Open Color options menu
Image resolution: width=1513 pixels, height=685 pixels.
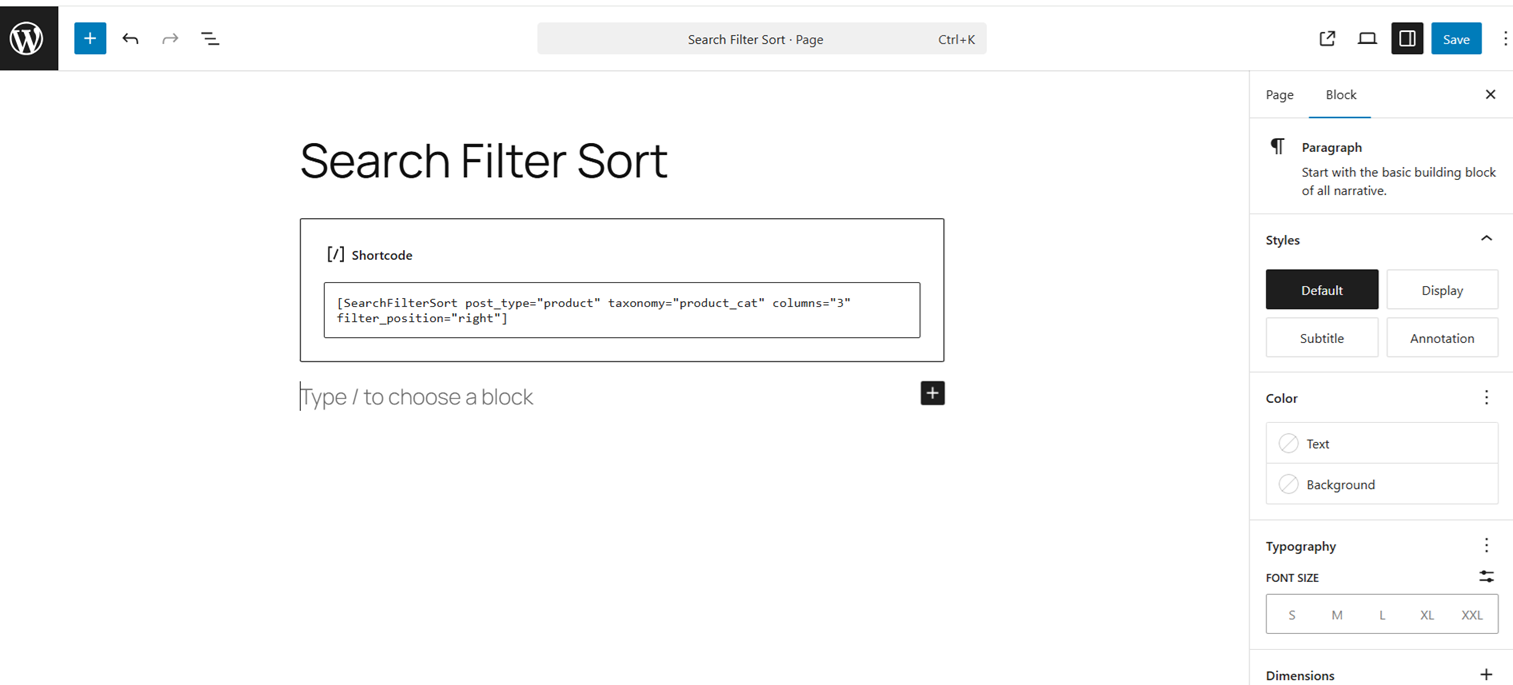[1486, 398]
